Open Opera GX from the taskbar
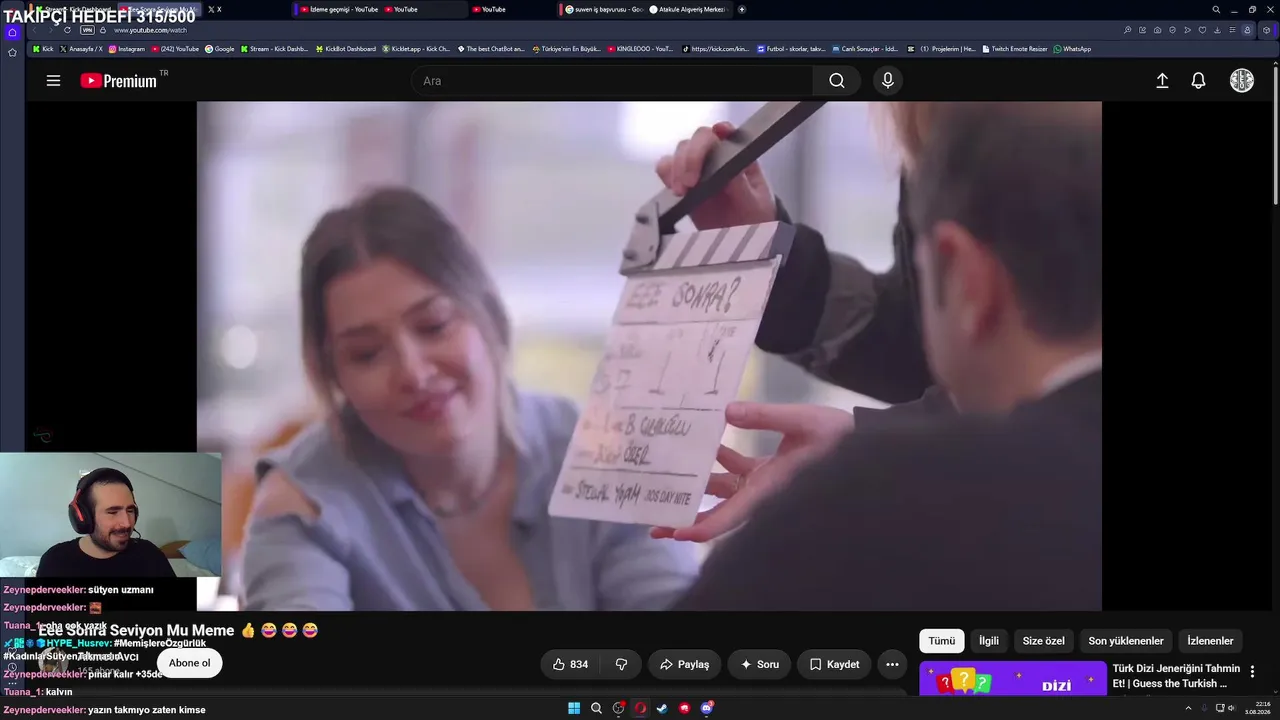 (x=640, y=708)
